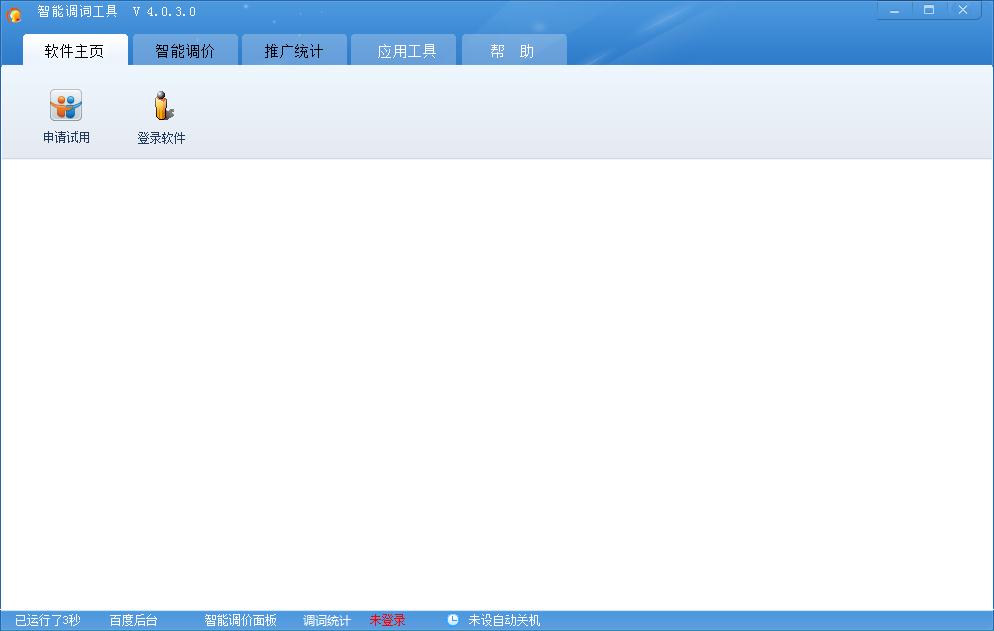Select the 软件主页 tab
Image resolution: width=994 pixels, height=631 pixels.
tap(74, 48)
